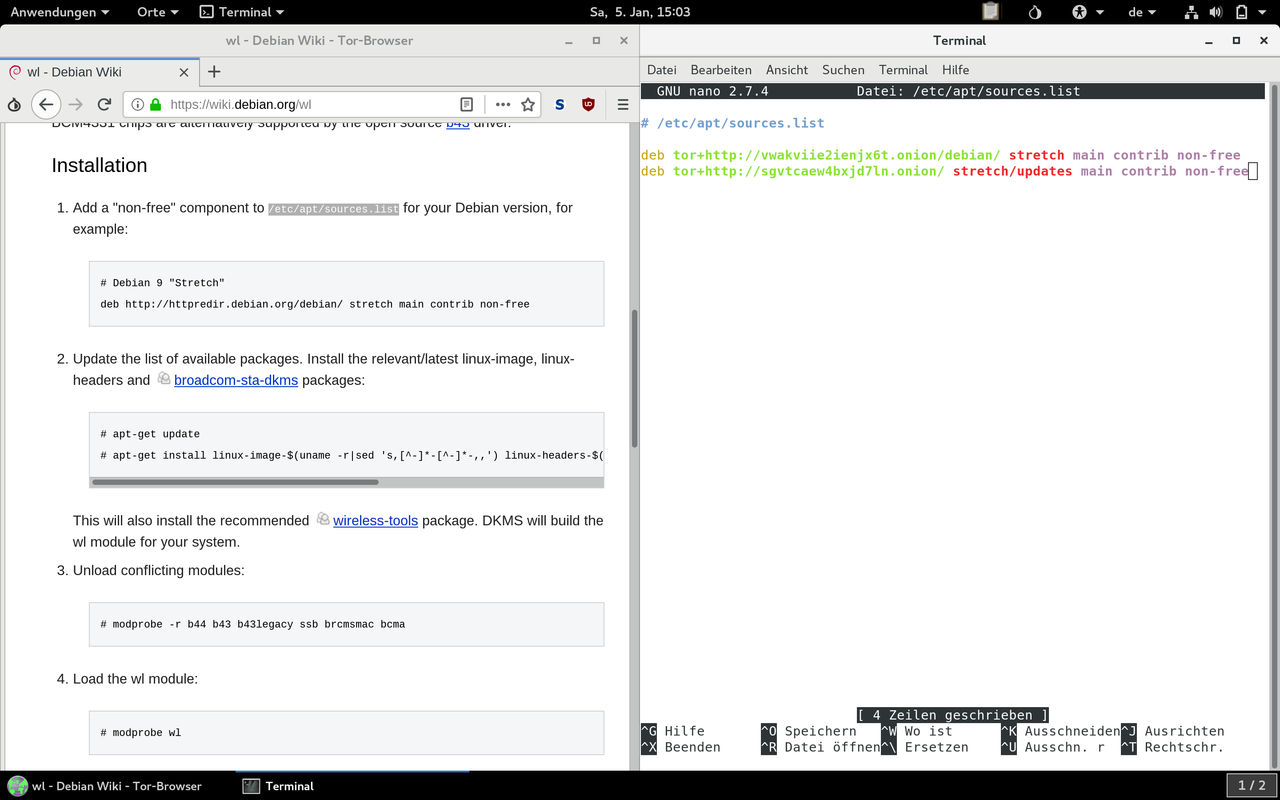Click the # modprobe wl code line
This screenshot has width=1280, height=800.
(x=140, y=733)
